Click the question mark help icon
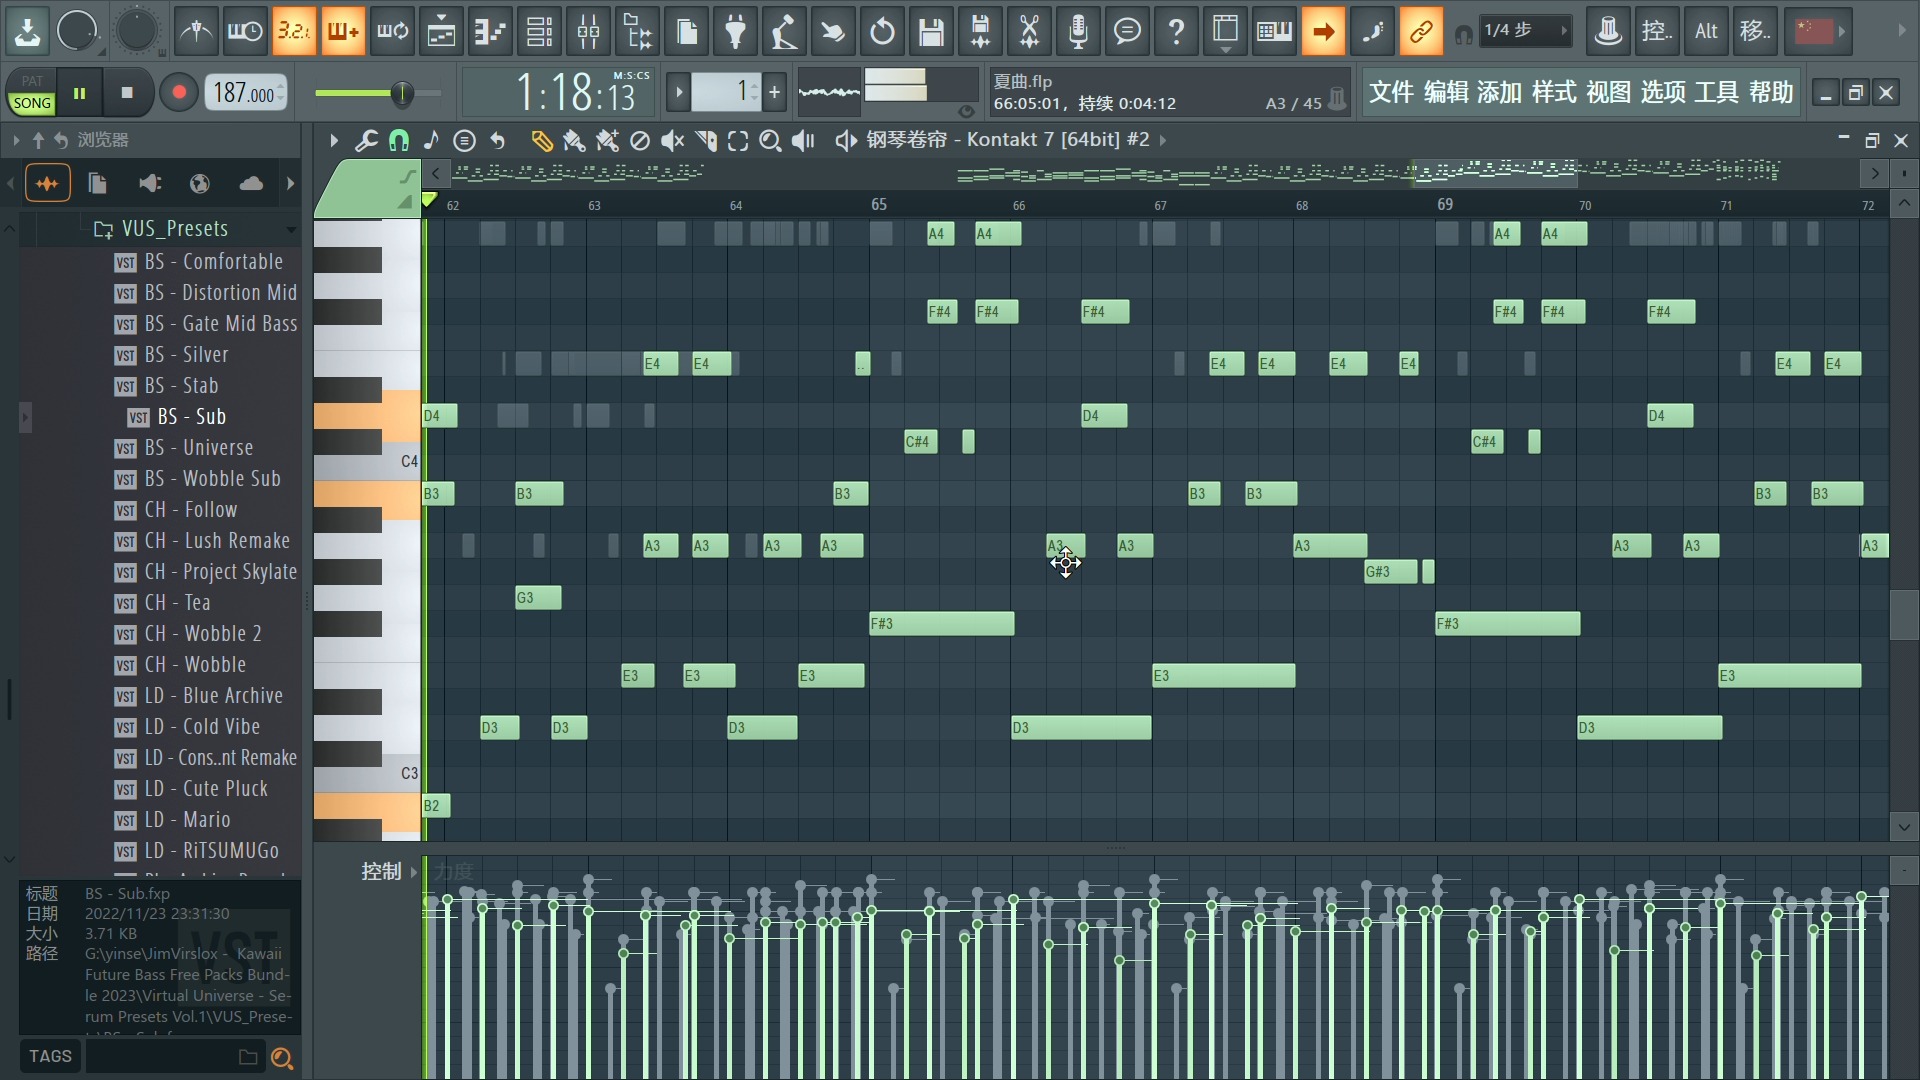This screenshot has width=1920, height=1080. pos(1176,32)
